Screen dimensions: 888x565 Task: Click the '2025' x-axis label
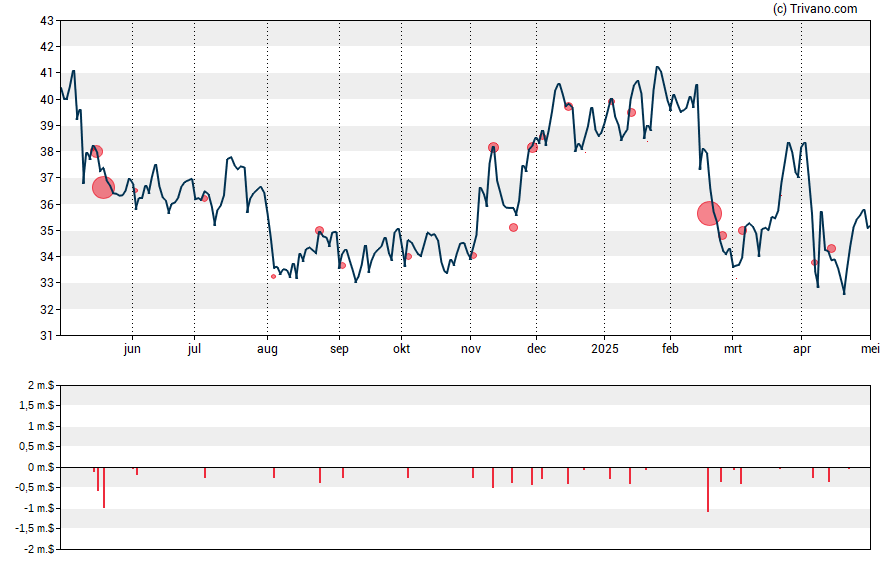605,349
